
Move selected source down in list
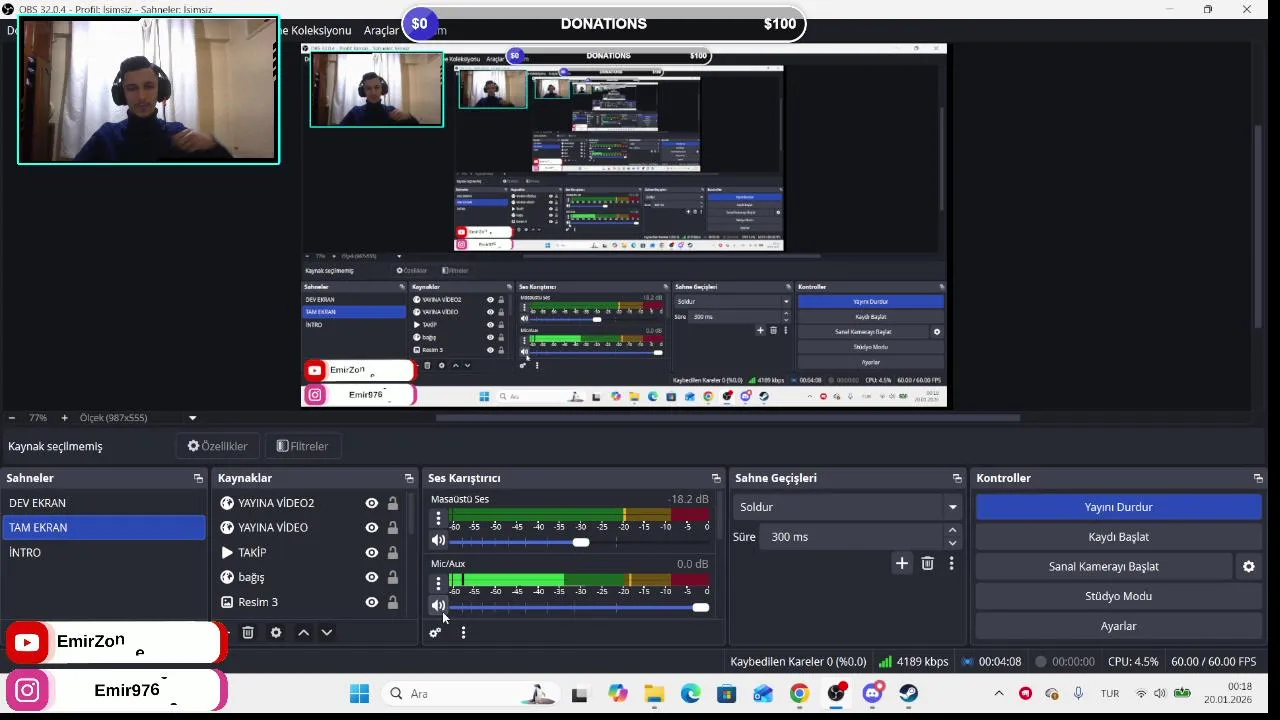[x=326, y=632]
